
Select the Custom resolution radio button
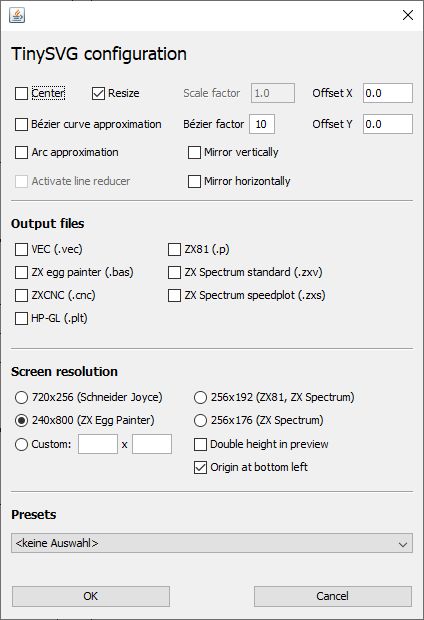(x=21, y=444)
